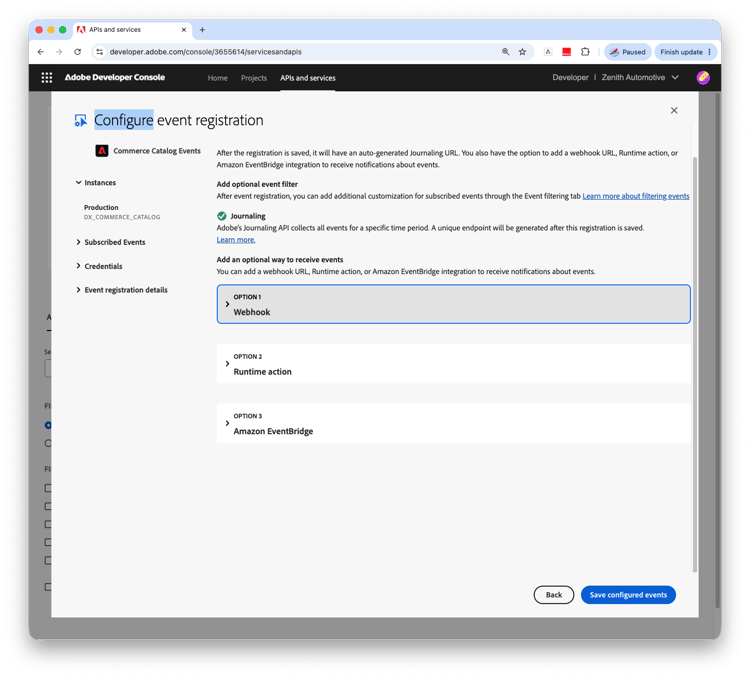Click the Back button
The width and height of the screenshot is (750, 678).
click(x=553, y=595)
